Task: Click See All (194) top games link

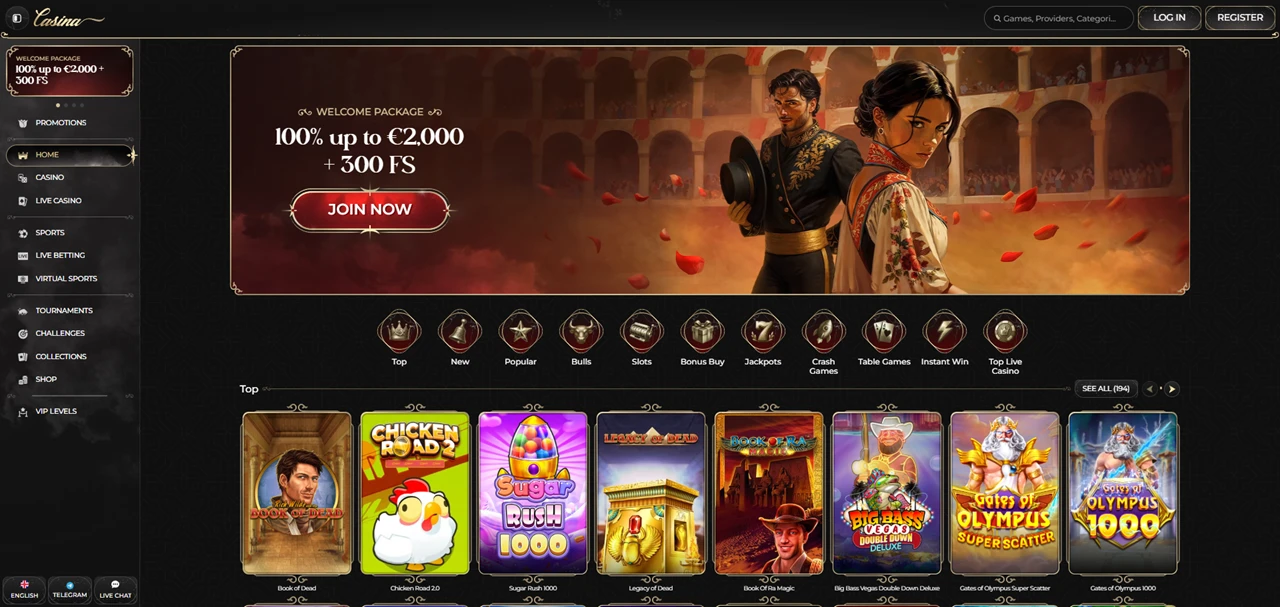Action: pyautogui.click(x=1105, y=389)
